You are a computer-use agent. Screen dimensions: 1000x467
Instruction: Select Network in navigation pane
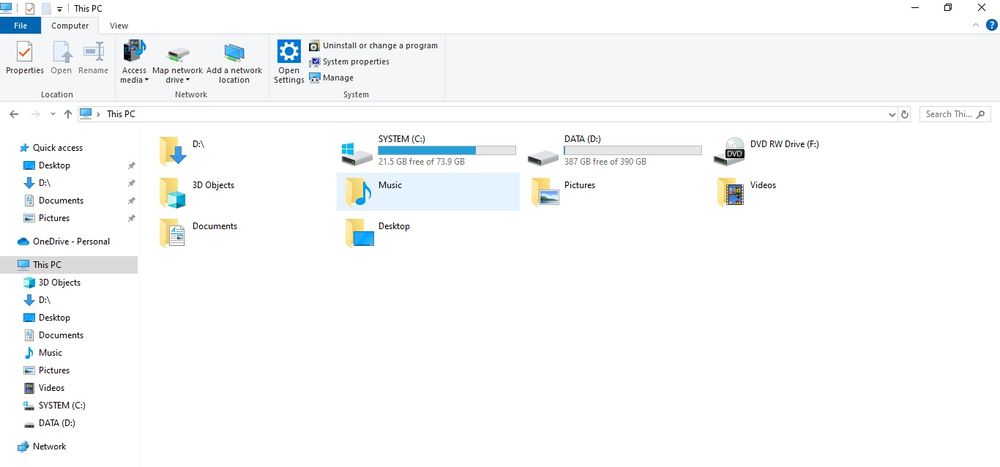(49, 447)
